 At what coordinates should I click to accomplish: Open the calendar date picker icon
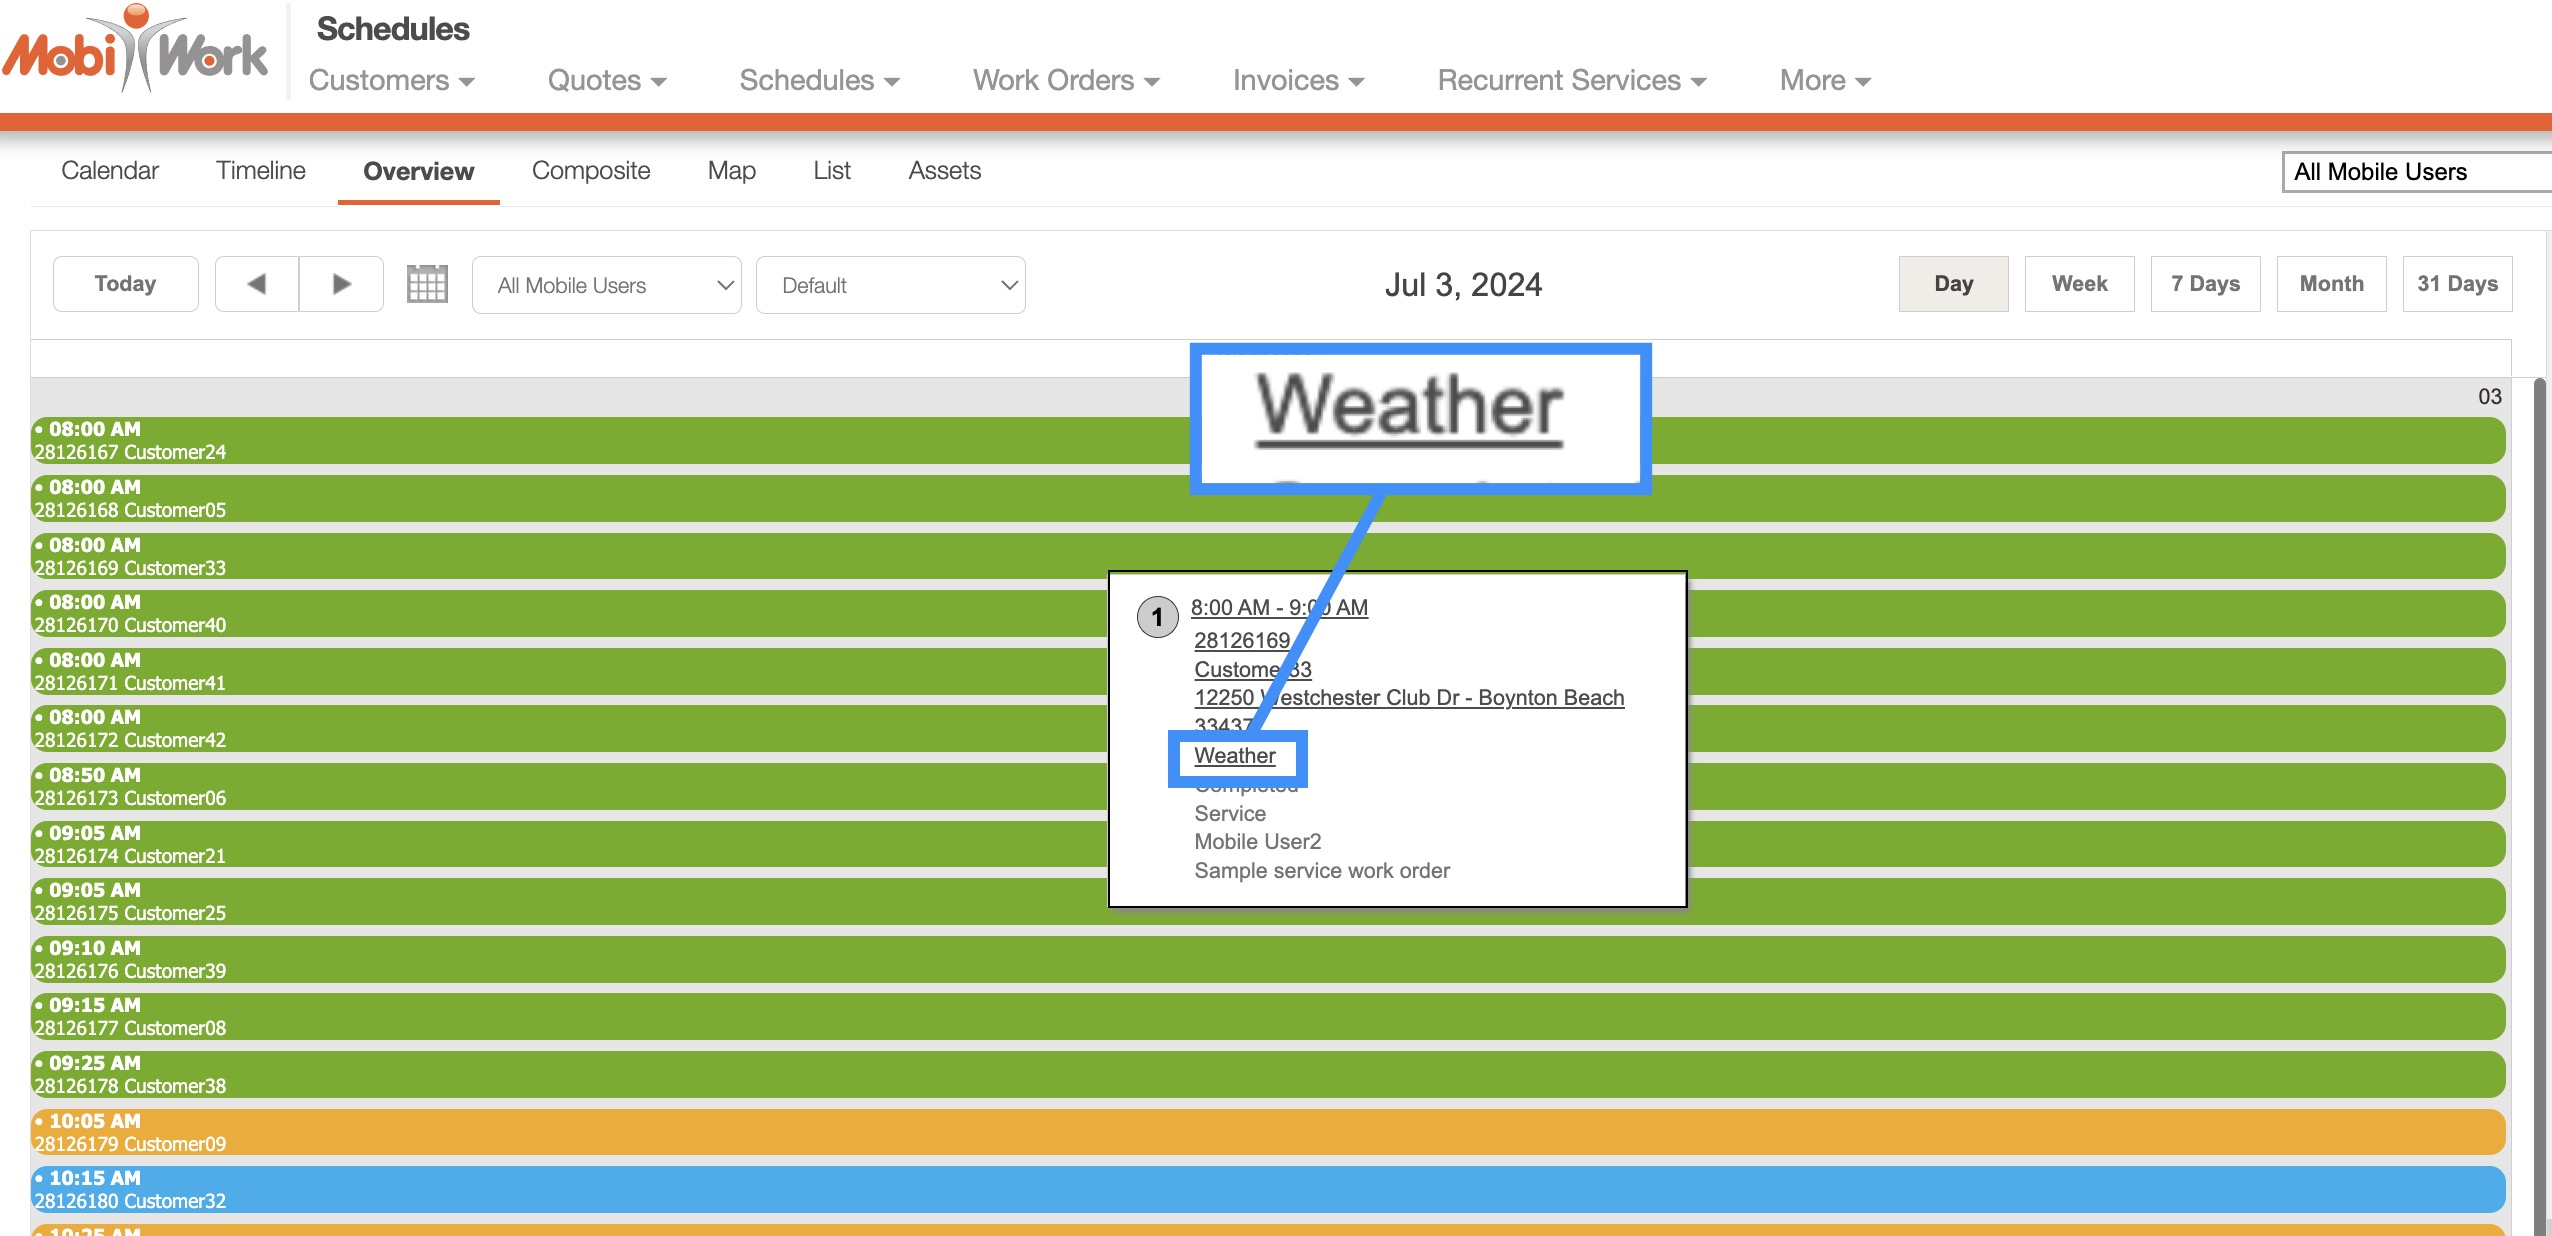pyautogui.click(x=427, y=284)
